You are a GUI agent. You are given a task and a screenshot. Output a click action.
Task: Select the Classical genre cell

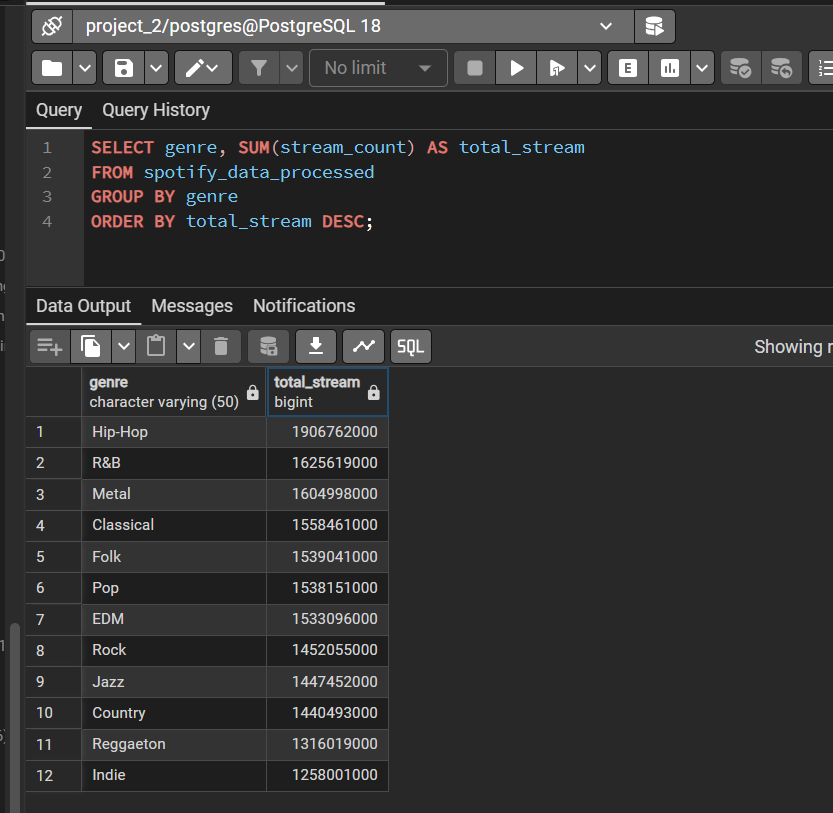pyautogui.click(x=174, y=526)
